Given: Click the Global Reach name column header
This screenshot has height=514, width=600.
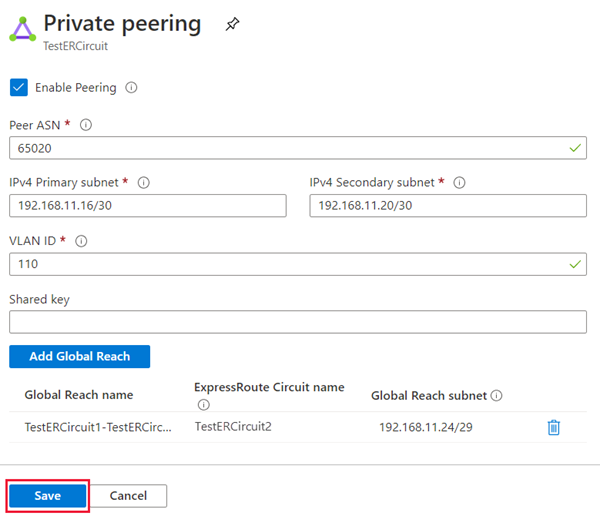Looking at the screenshot, I should [79, 395].
